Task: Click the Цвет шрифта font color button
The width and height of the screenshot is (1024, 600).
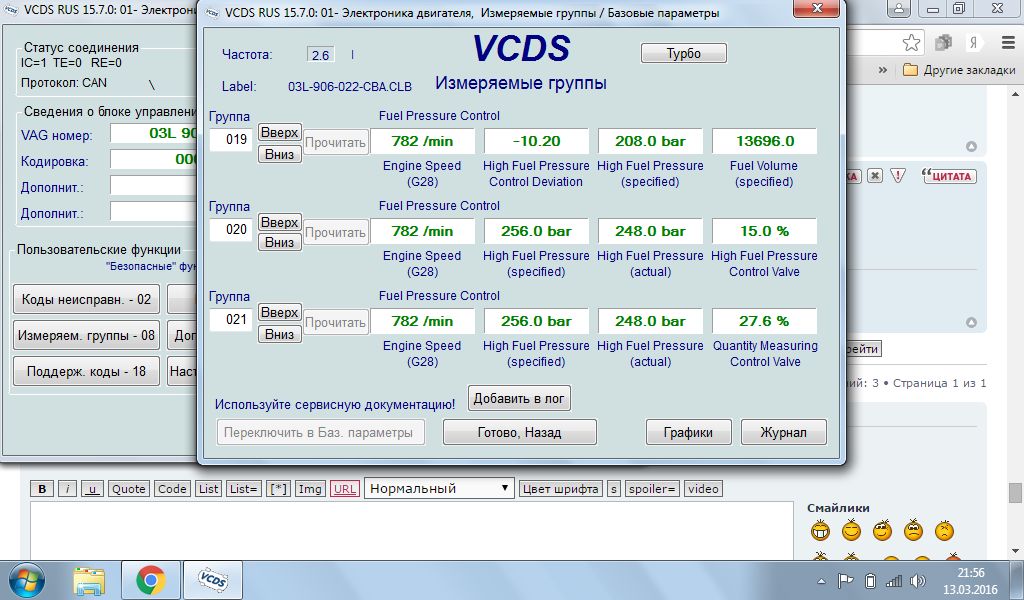Action: (x=560, y=489)
